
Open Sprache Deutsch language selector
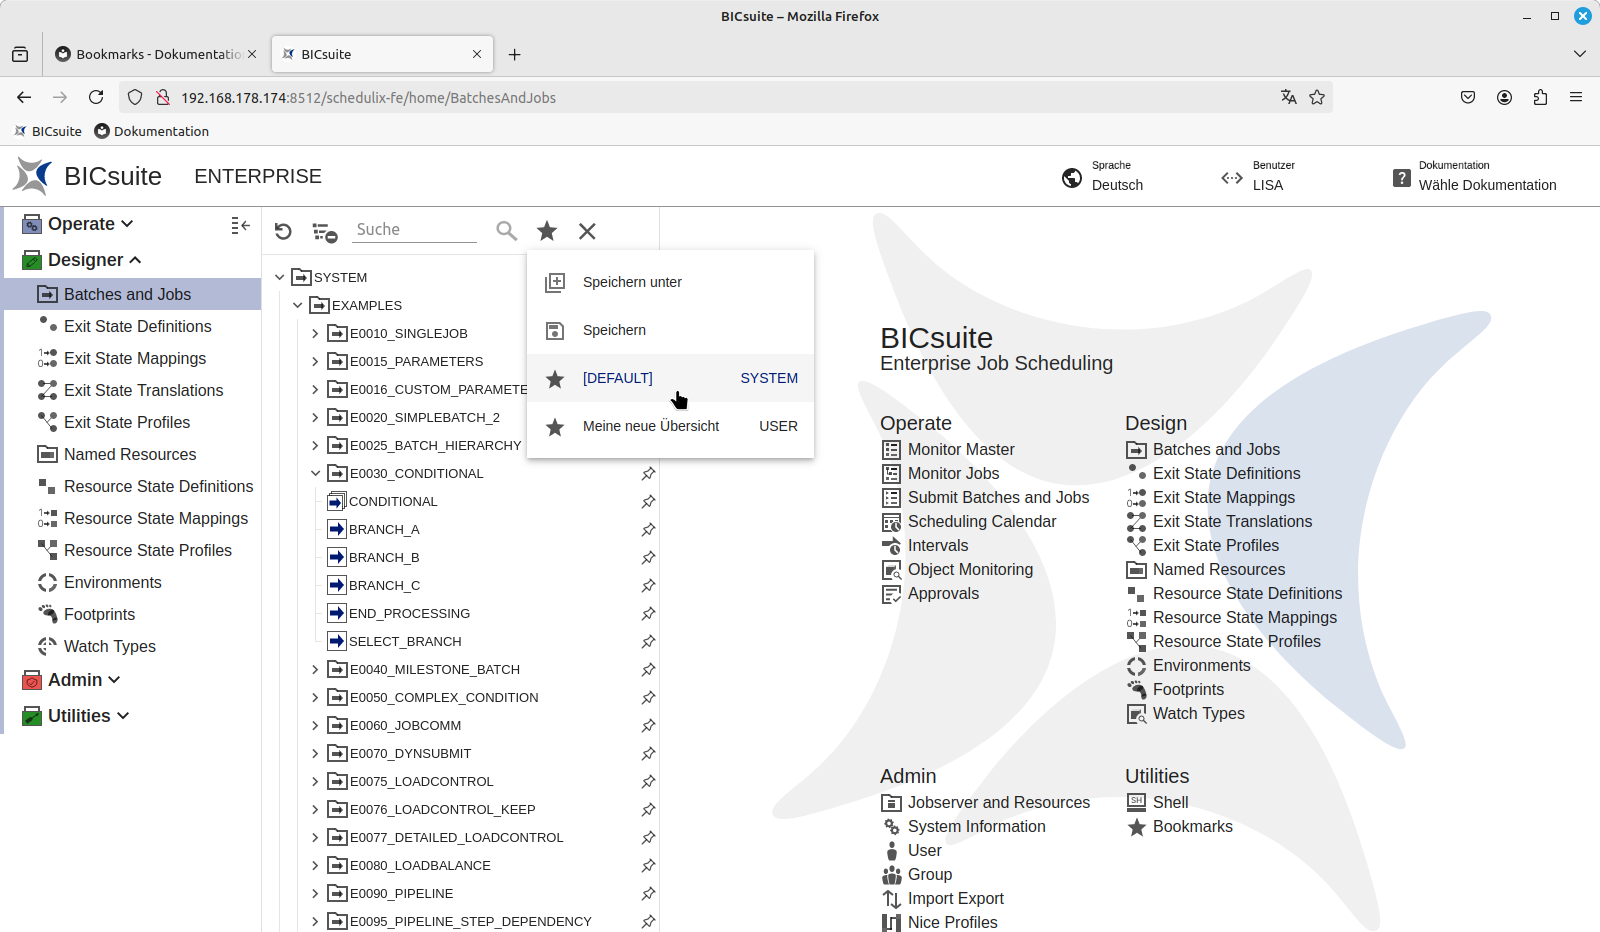click(1103, 176)
